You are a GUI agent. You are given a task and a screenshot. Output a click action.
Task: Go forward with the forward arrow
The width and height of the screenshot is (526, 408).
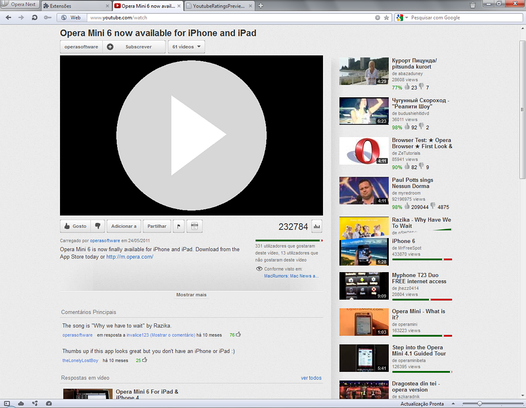[x=21, y=17]
